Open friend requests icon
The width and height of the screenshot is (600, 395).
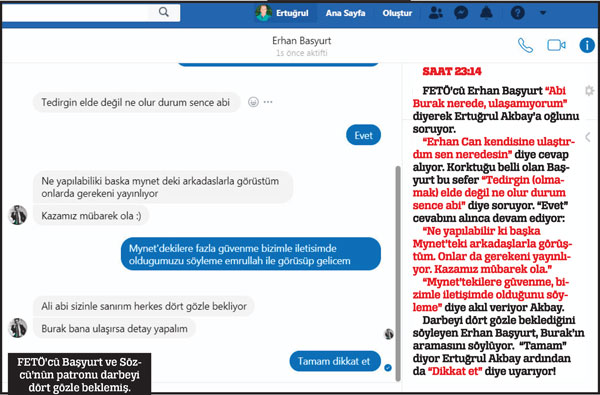pyautogui.click(x=435, y=13)
